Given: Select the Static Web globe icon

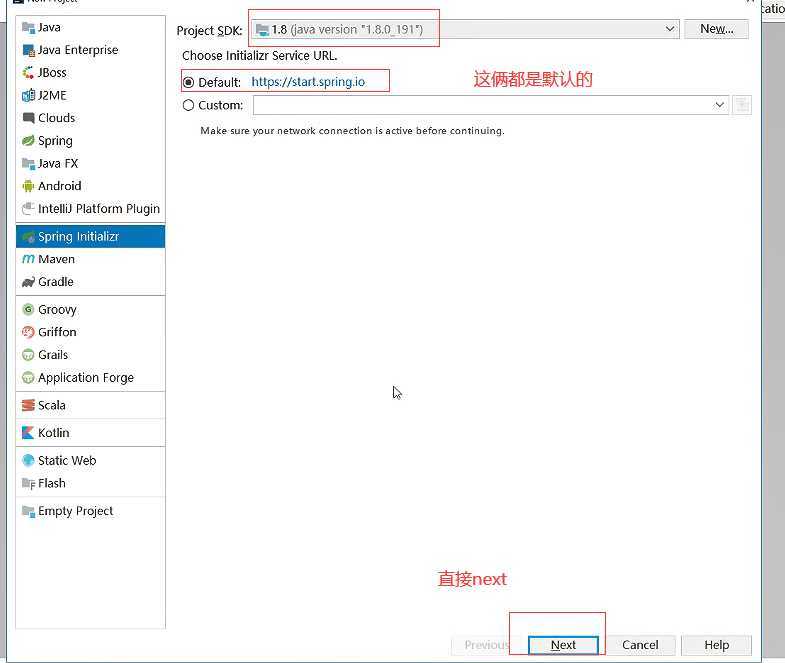Looking at the screenshot, I should (28, 460).
